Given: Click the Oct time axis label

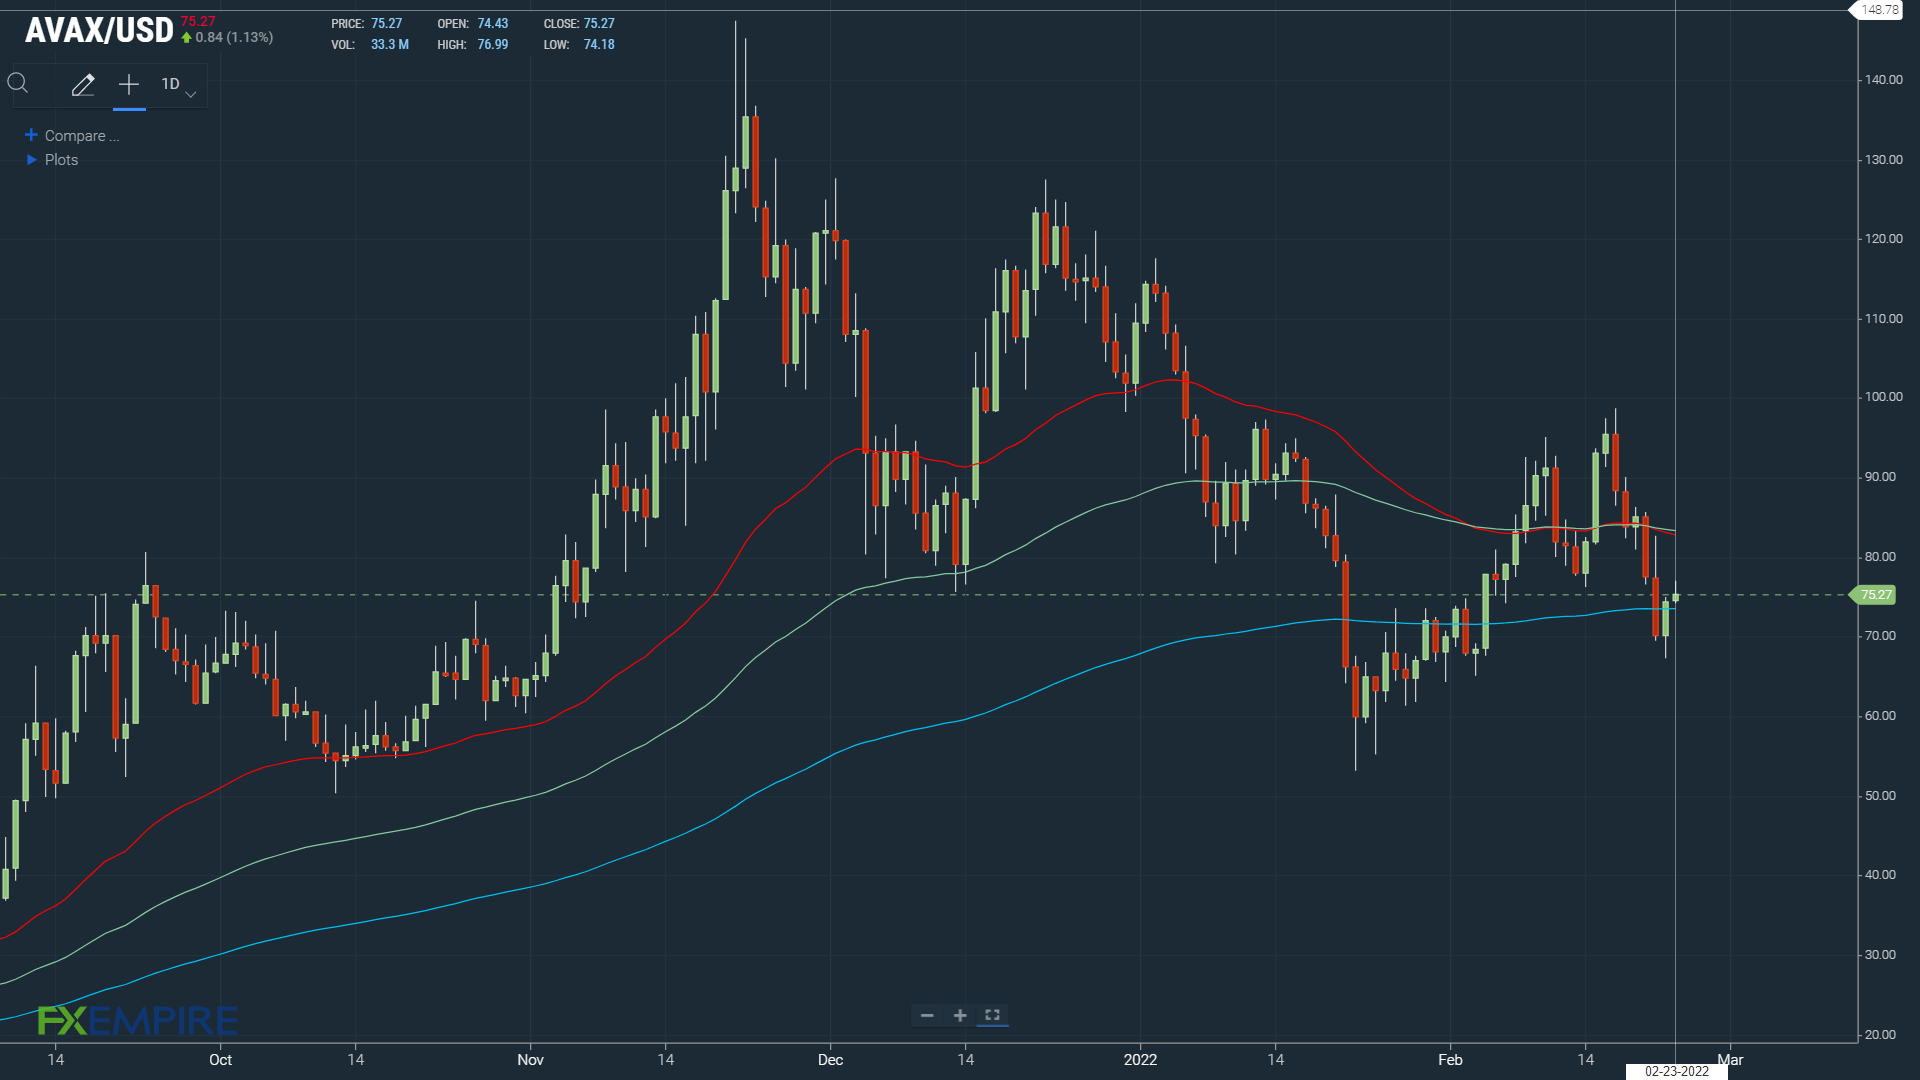Looking at the screenshot, I should pos(220,1060).
